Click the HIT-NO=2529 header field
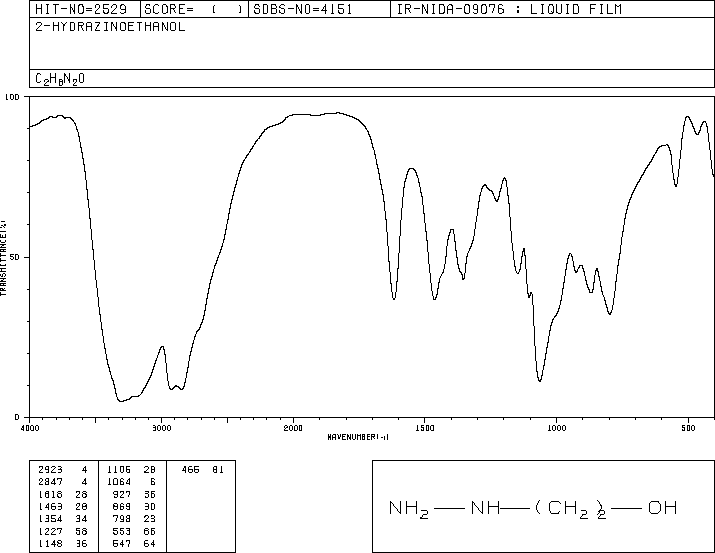 click(85, 9)
